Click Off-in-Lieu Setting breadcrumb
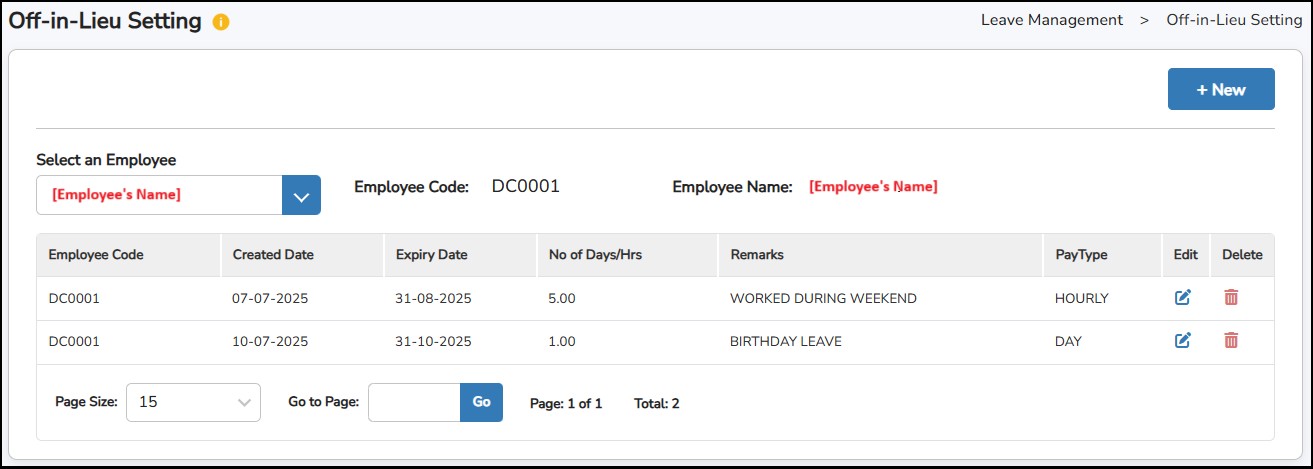 point(1234,20)
